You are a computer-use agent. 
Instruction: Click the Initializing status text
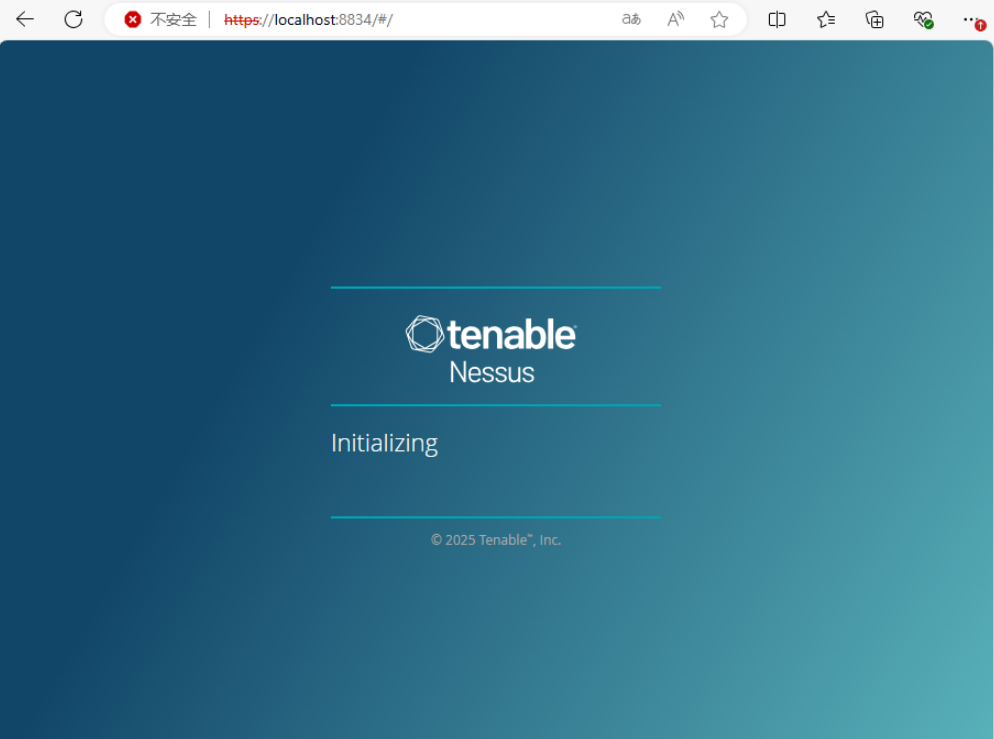pos(384,443)
